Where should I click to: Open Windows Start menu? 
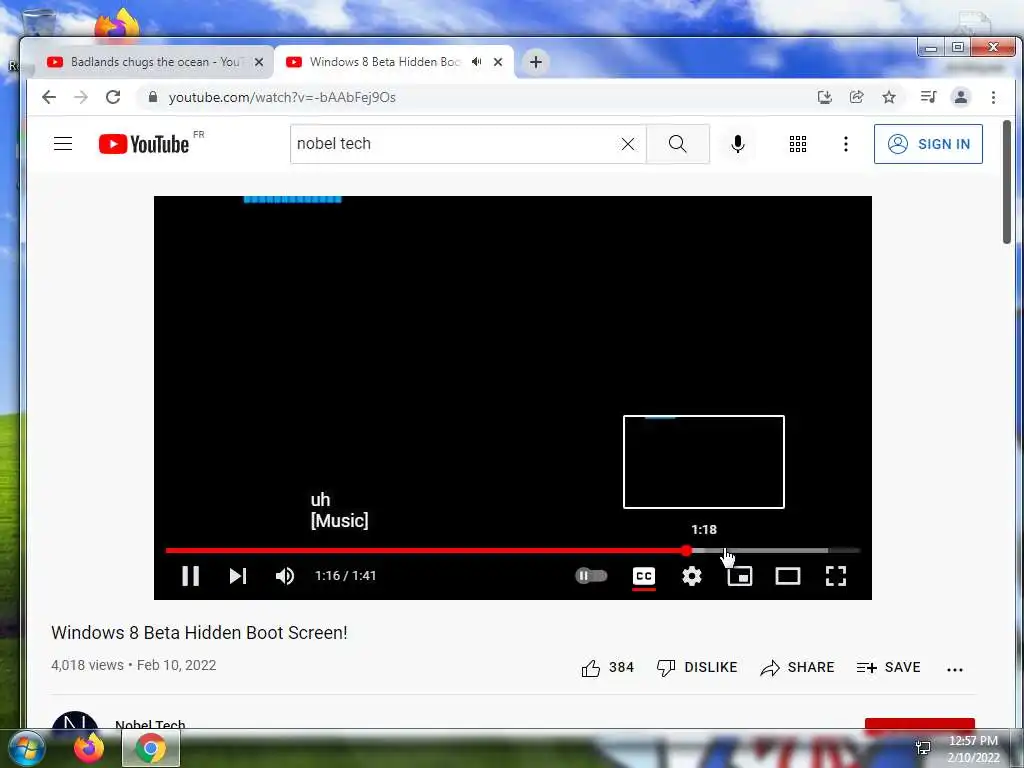(26, 748)
